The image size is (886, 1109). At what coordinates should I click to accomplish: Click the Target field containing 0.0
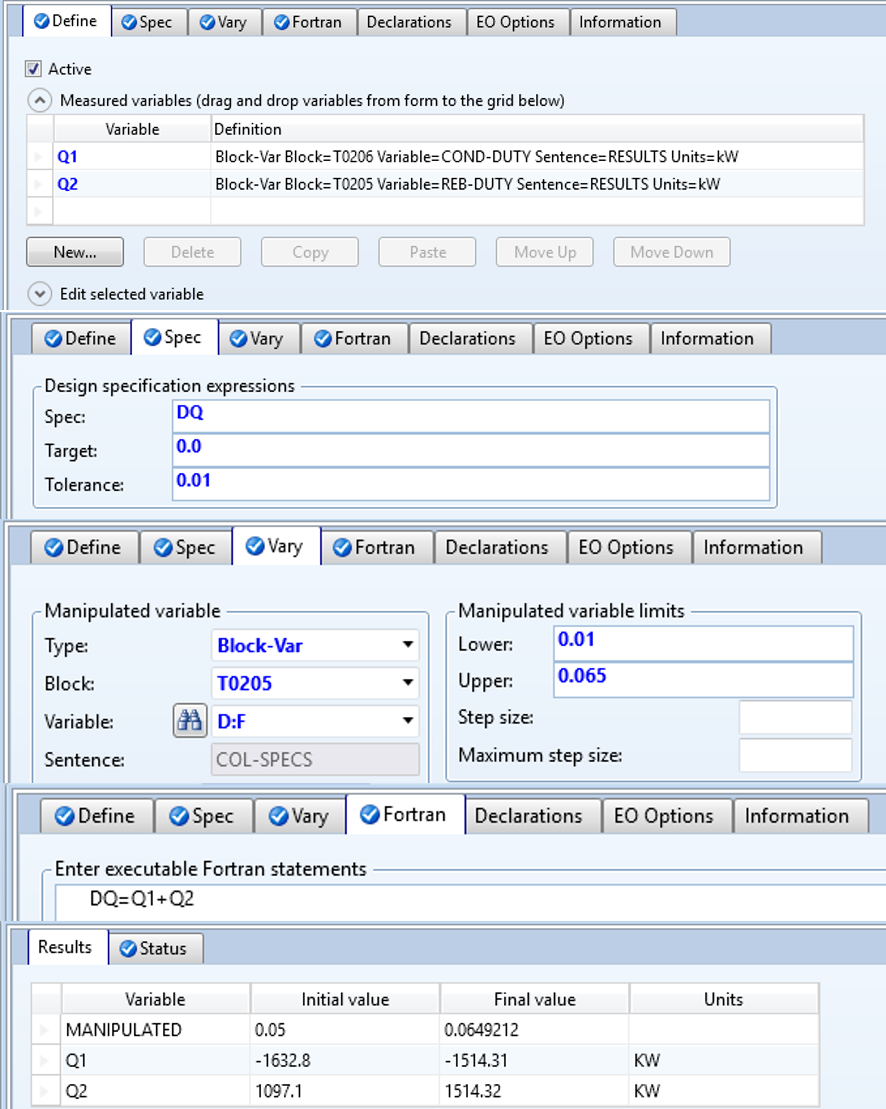pyautogui.click(x=471, y=450)
